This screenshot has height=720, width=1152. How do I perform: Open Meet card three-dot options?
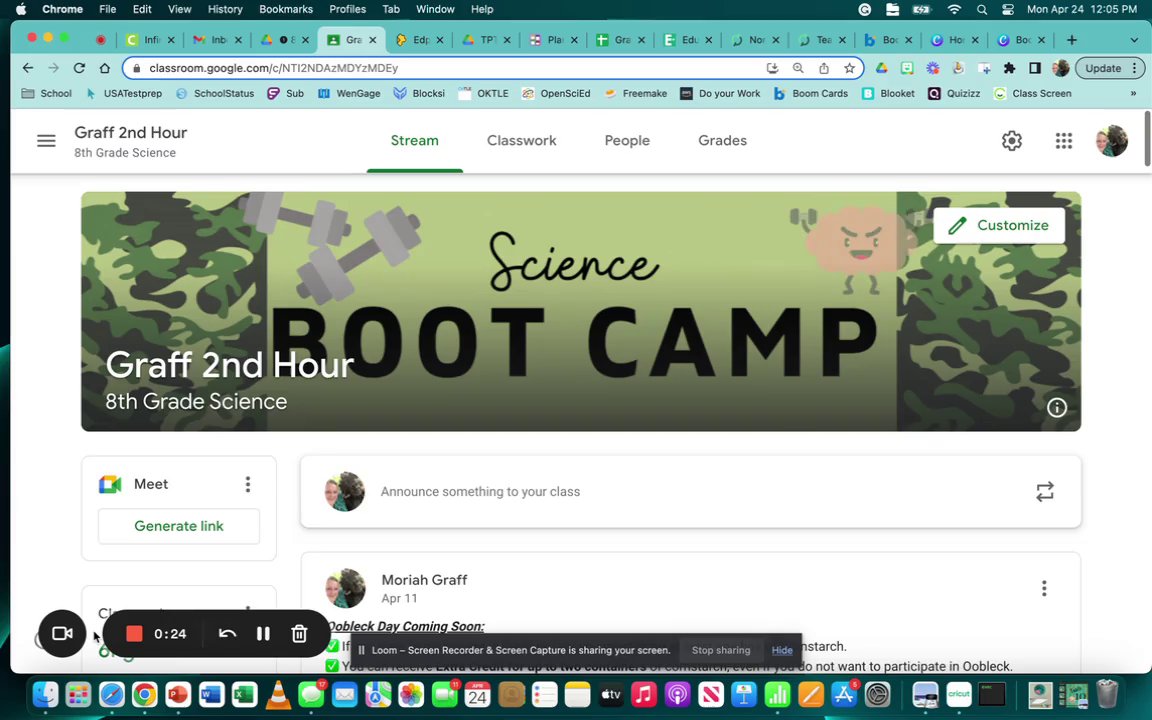pos(248,484)
